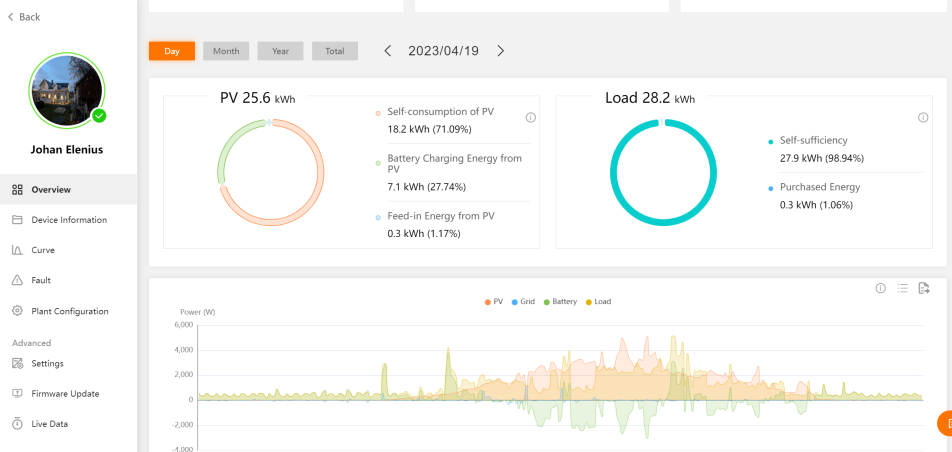Open the Overview grid icon
Image resolution: width=952 pixels, height=452 pixels.
tap(18, 190)
